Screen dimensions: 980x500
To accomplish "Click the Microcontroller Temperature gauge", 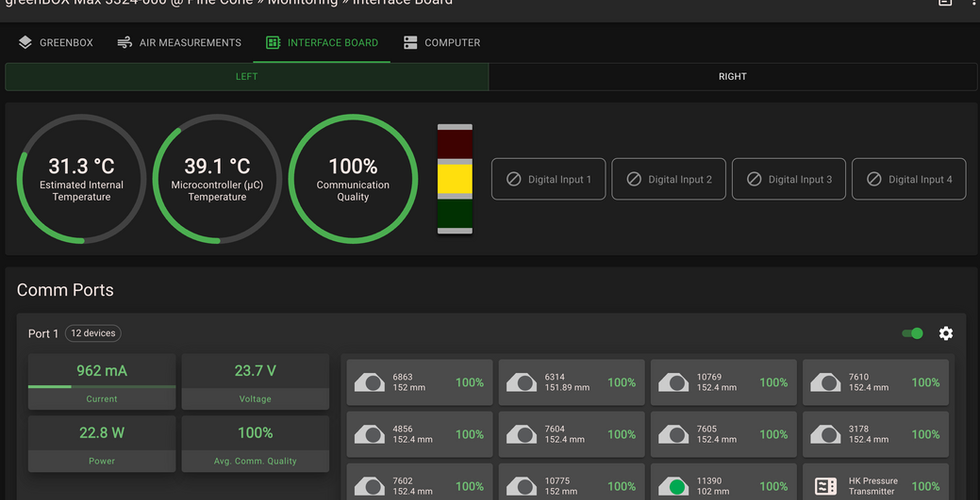I will 217,179.
